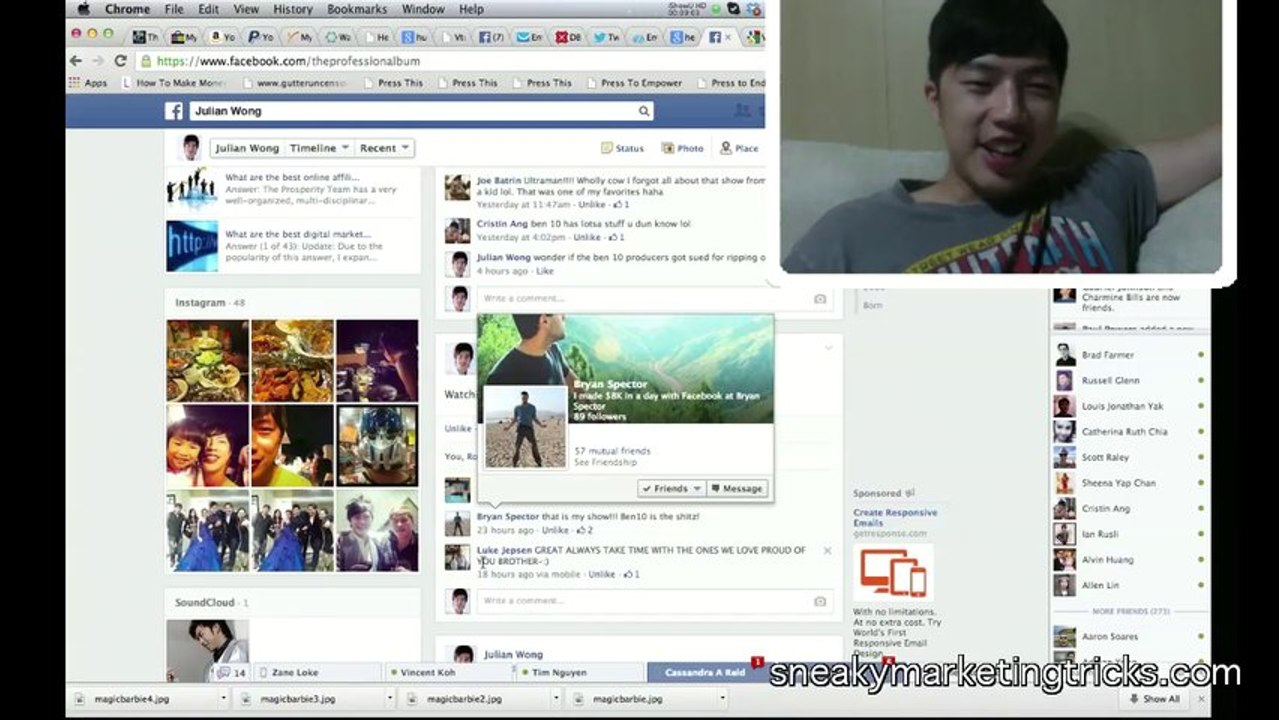The image size is (1279, 720).
Task: Click Russell Glenn's avatar in chat sidebar
Action: click(1064, 381)
